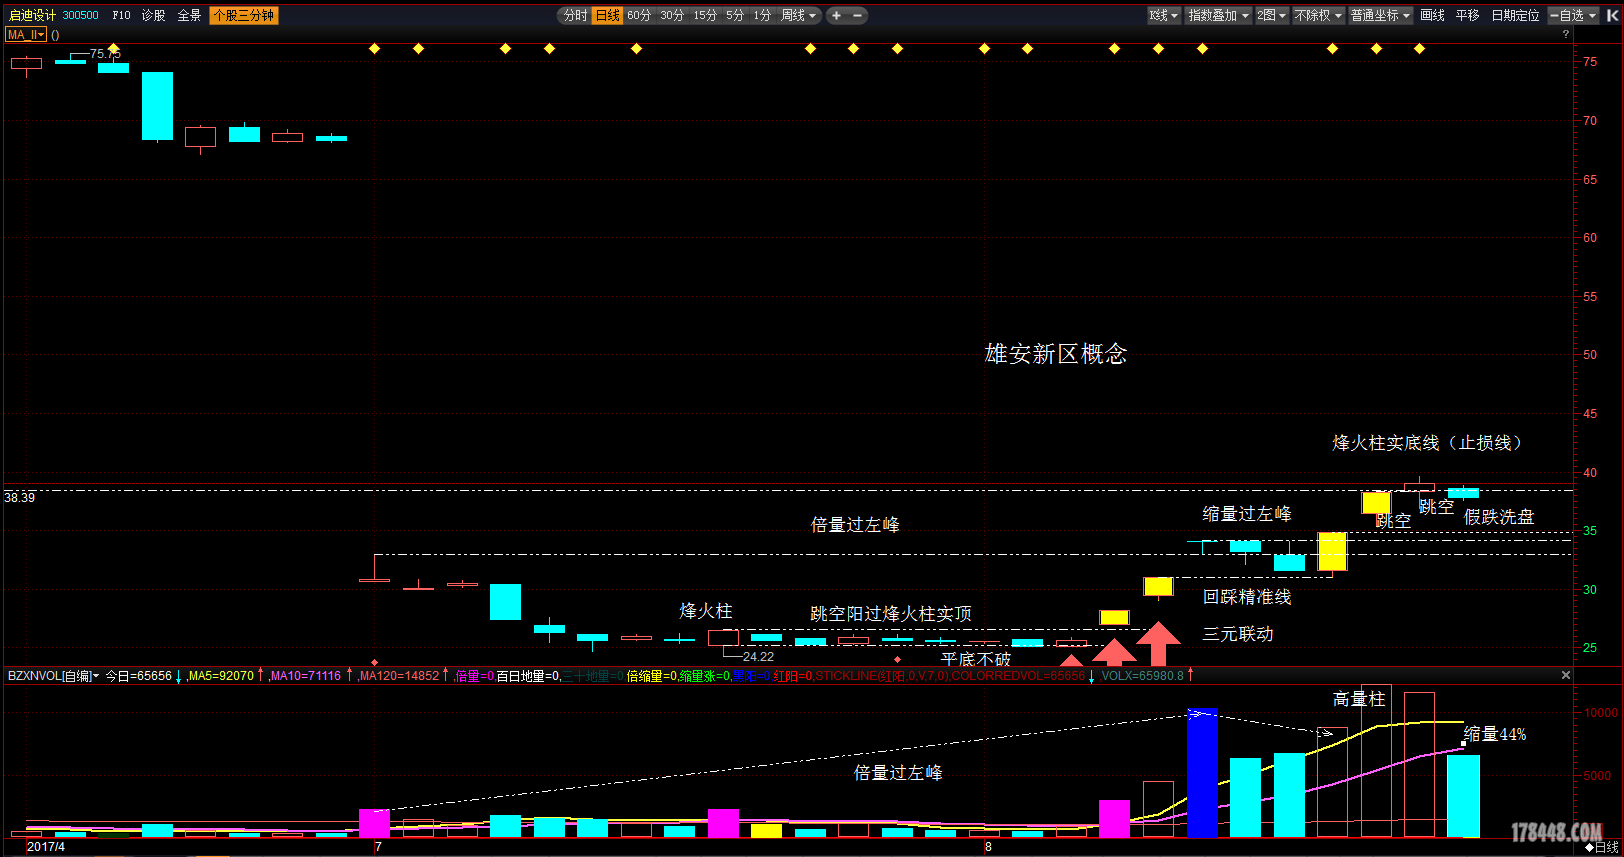Image resolution: width=1624 pixels, height=857 pixels.
Task: Click the blue volume bar
Action: (x=1202, y=772)
